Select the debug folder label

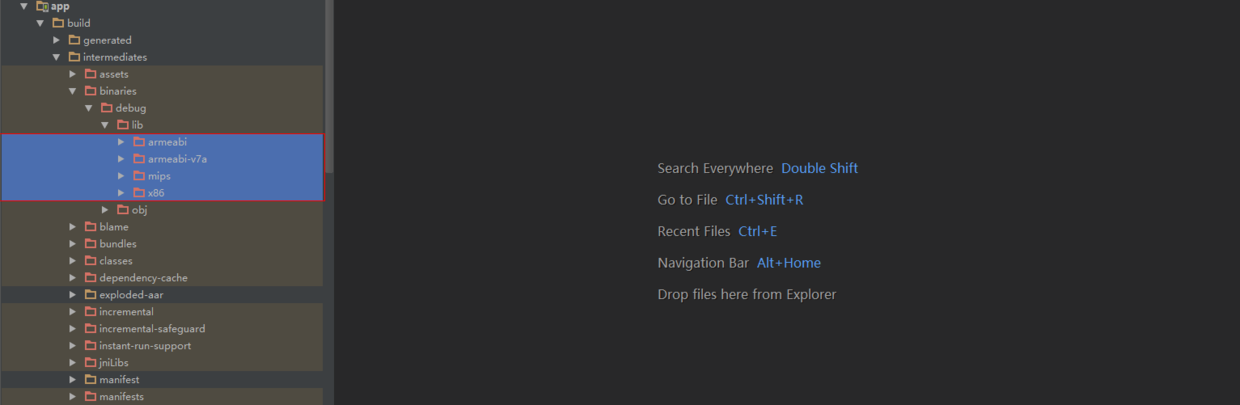pos(130,108)
